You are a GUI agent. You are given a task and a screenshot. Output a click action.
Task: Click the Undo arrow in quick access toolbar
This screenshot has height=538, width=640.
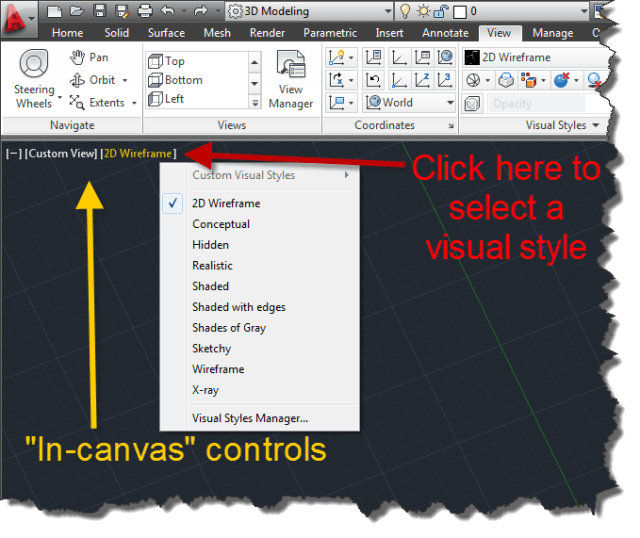(167, 12)
